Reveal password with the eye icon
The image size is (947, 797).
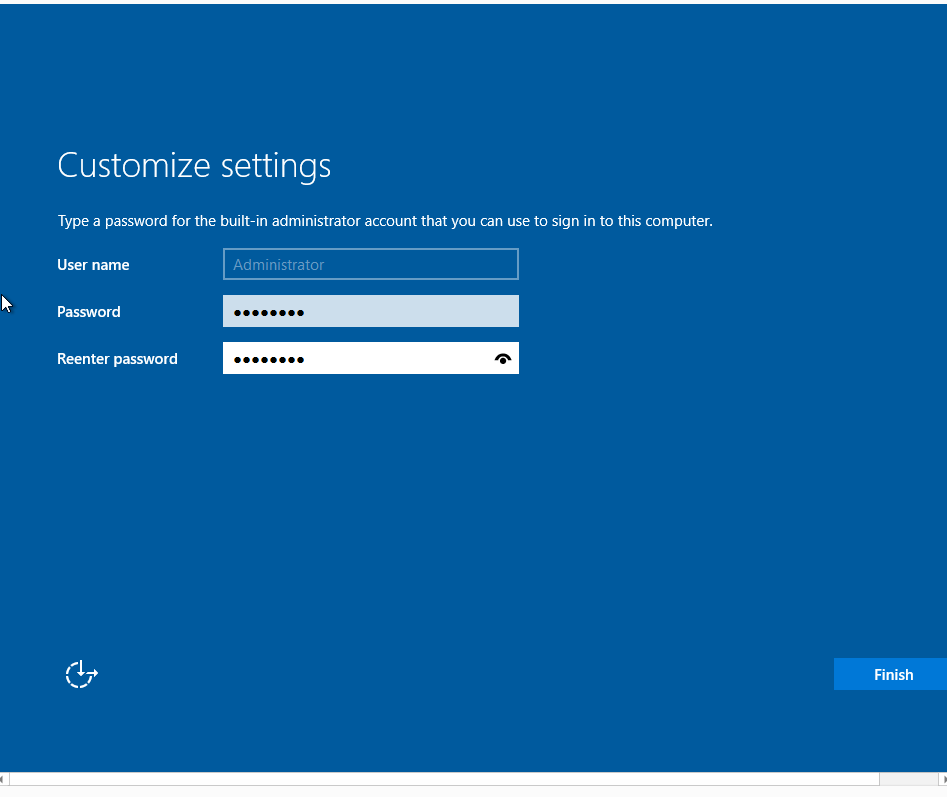pyautogui.click(x=502, y=359)
